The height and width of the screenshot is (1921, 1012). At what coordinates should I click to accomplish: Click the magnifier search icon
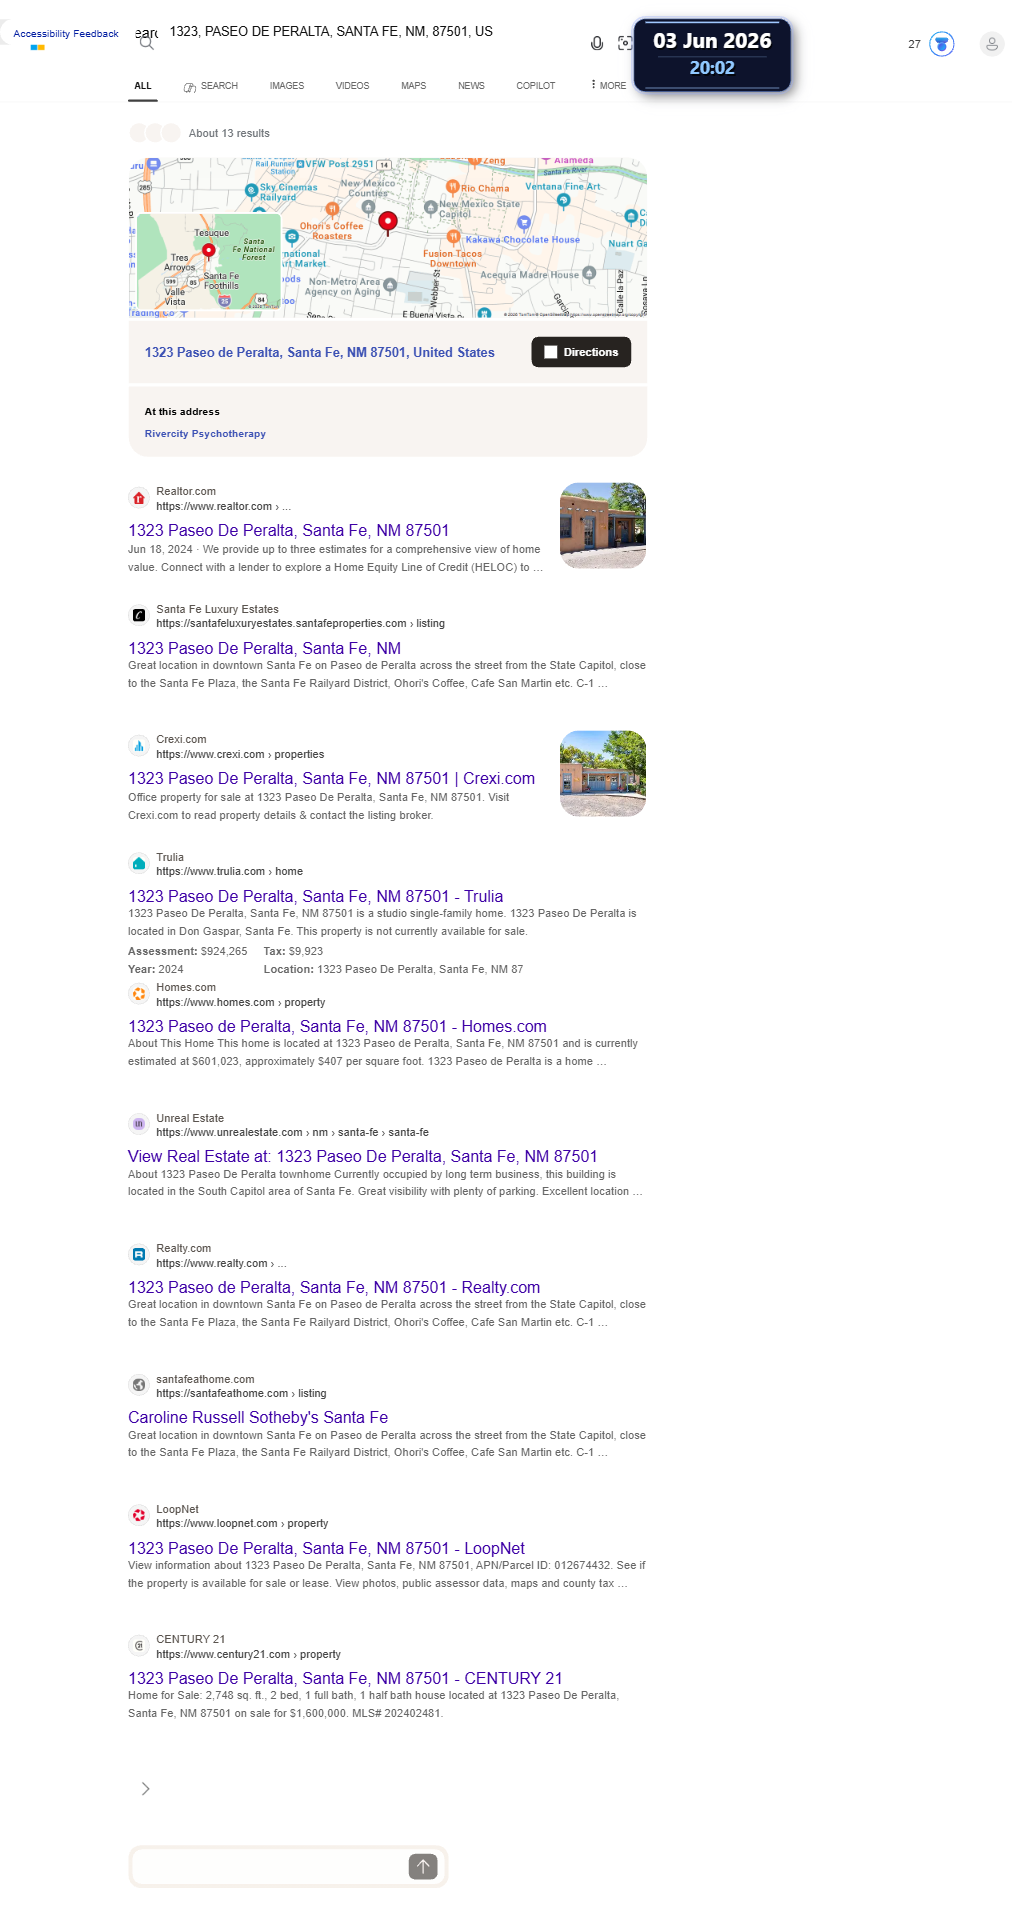[x=147, y=42]
